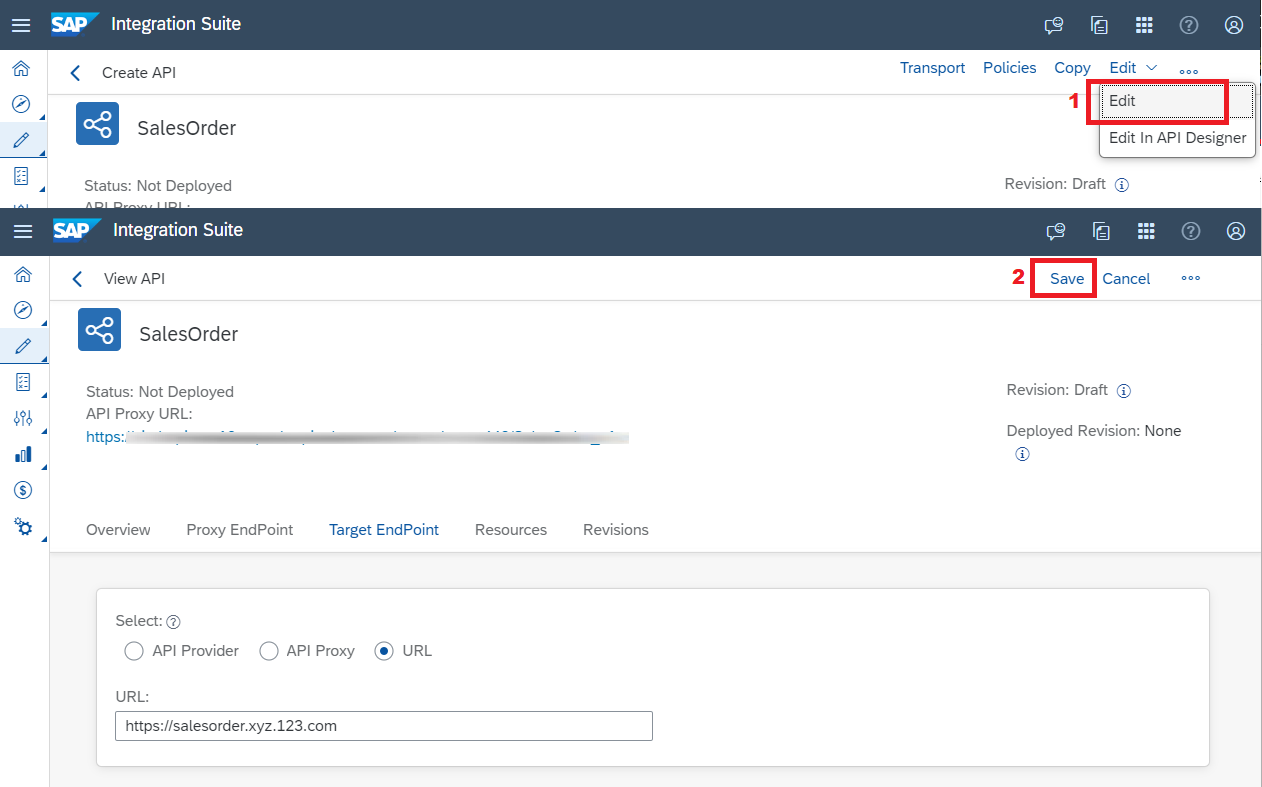Open feedback chat icon in Create API screen header
This screenshot has height=787, width=1262.
[1053, 25]
